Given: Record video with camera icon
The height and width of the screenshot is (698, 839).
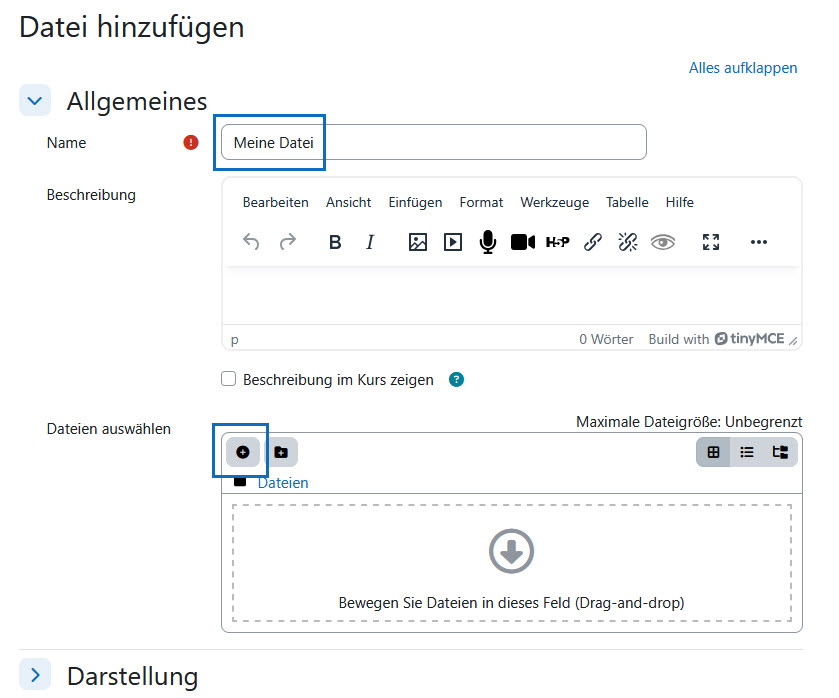Looking at the screenshot, I should (523, 242).
